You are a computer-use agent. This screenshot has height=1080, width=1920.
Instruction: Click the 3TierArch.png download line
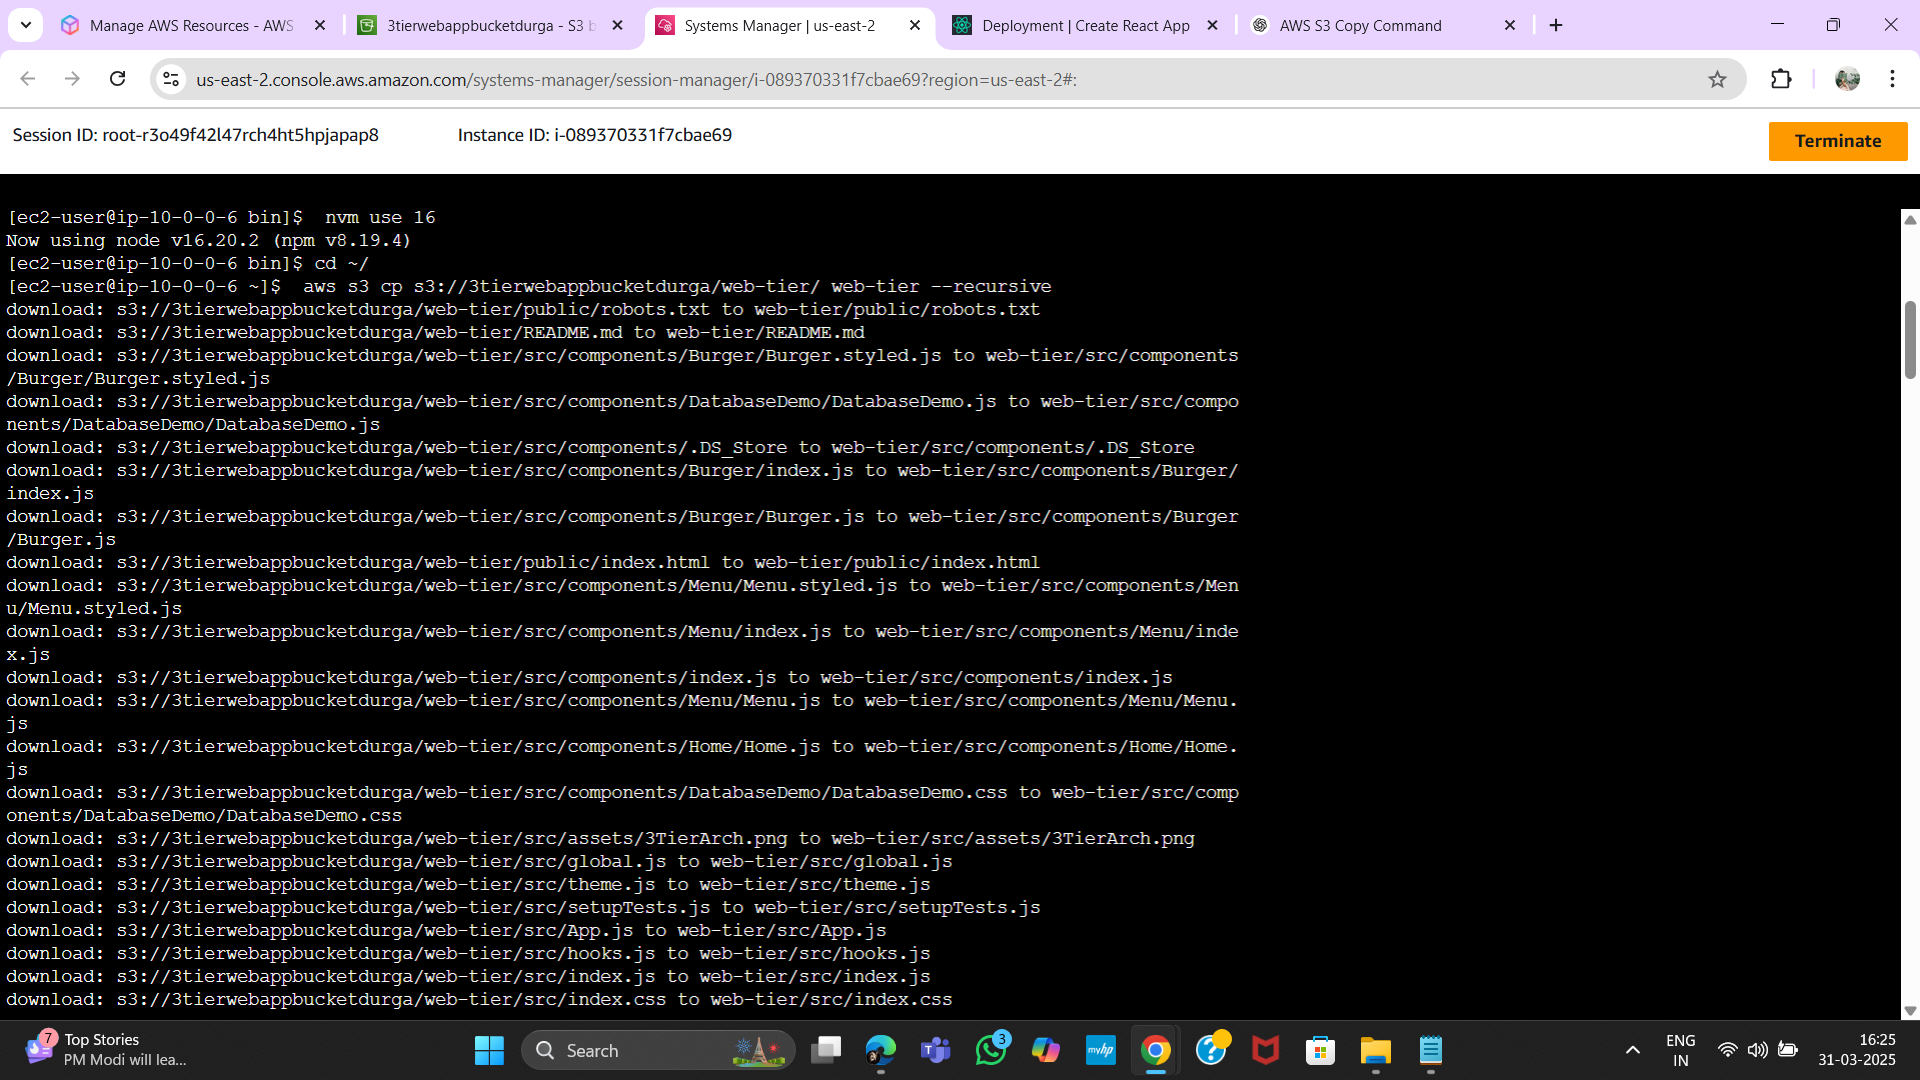(600, 838)
